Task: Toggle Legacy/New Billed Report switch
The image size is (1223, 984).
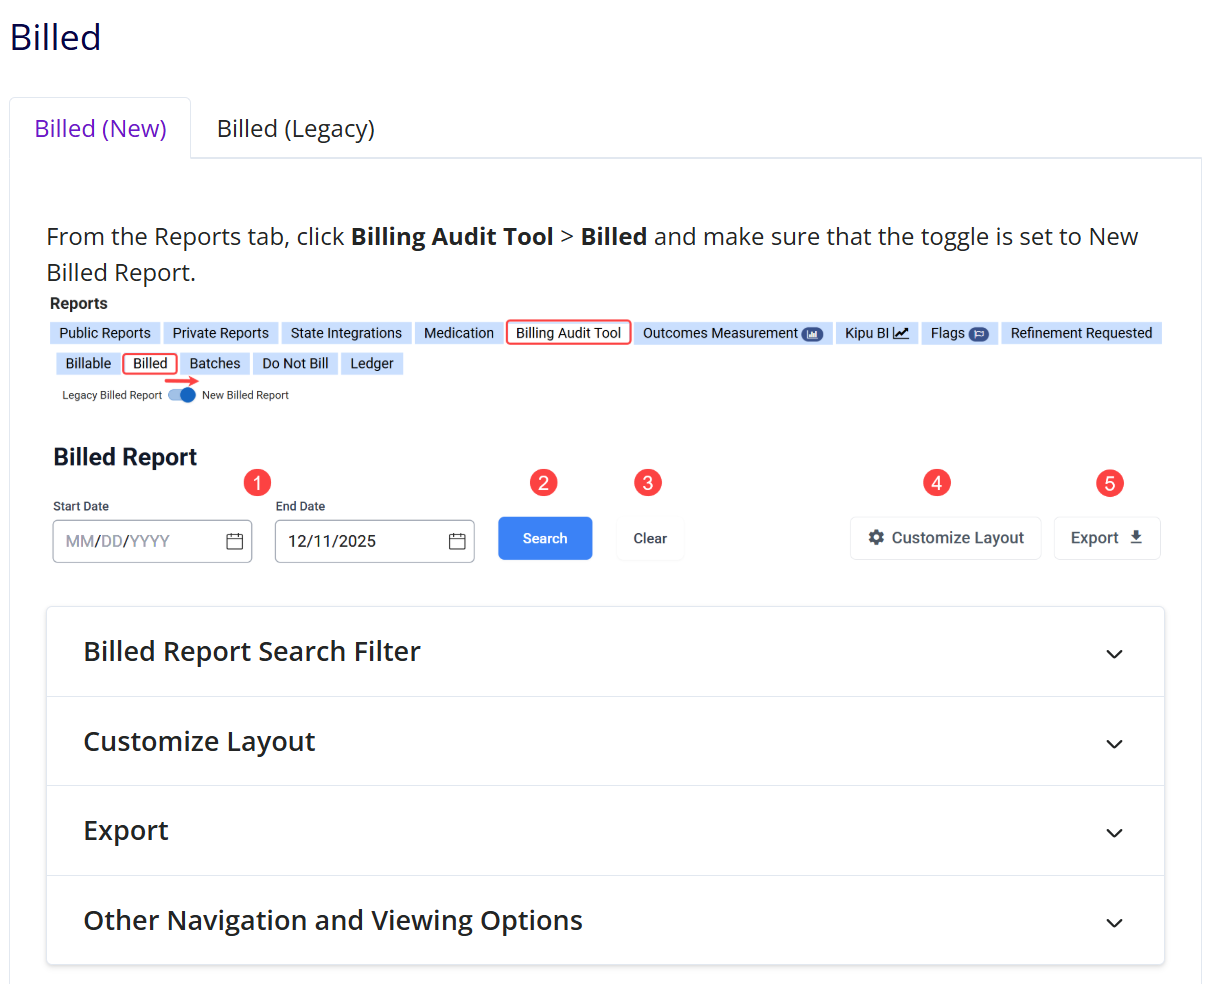Action: [x=182, y=395]
